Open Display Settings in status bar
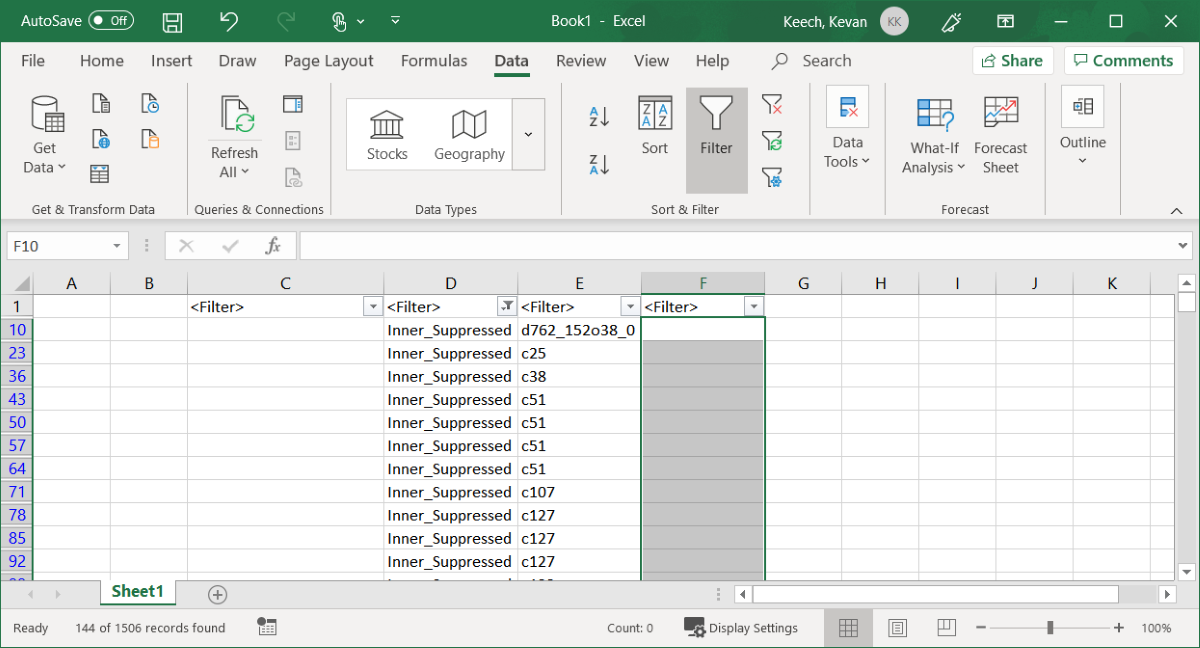 pyautogui.click(x=741, y=628)
